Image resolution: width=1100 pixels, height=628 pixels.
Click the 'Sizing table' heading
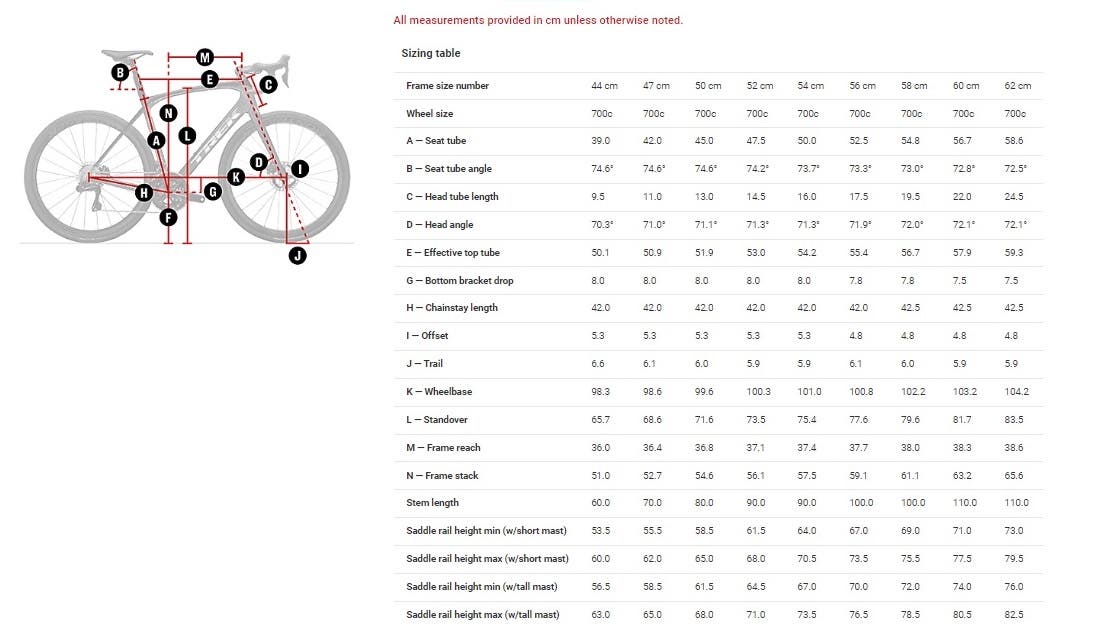(x=430, y=53)
